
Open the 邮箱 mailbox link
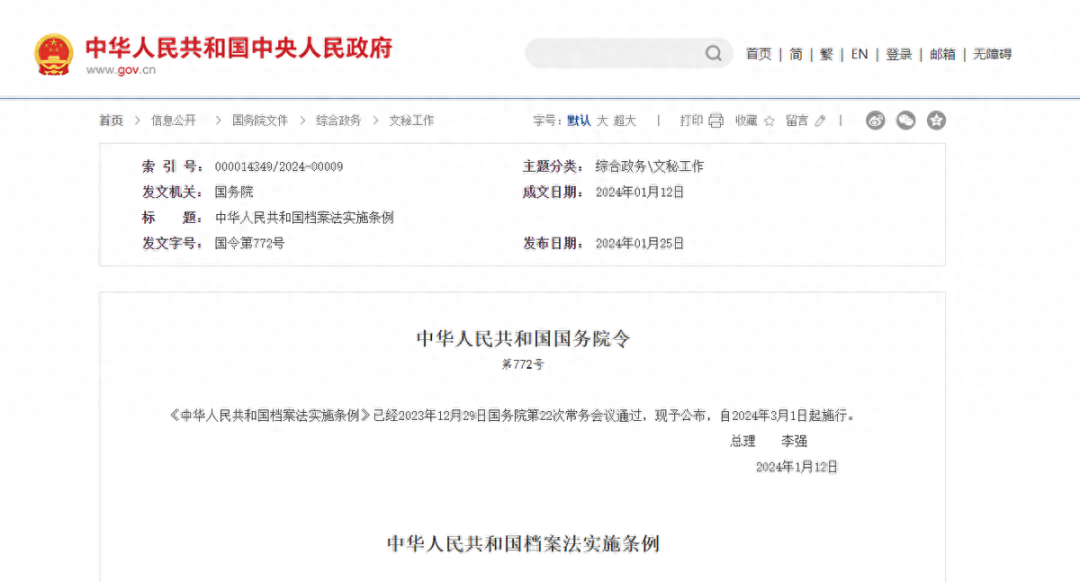[943, 54]
